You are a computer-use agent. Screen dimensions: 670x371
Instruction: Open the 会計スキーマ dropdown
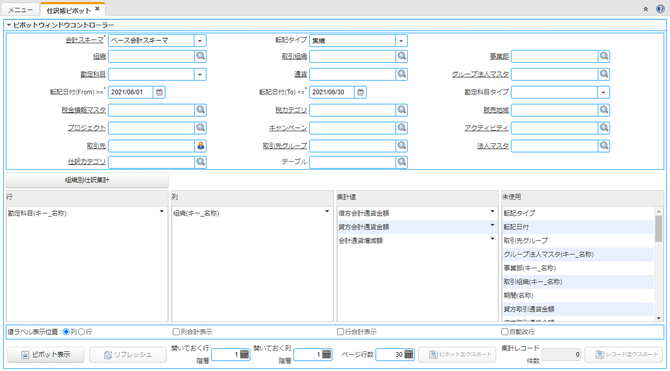[200, 41]
